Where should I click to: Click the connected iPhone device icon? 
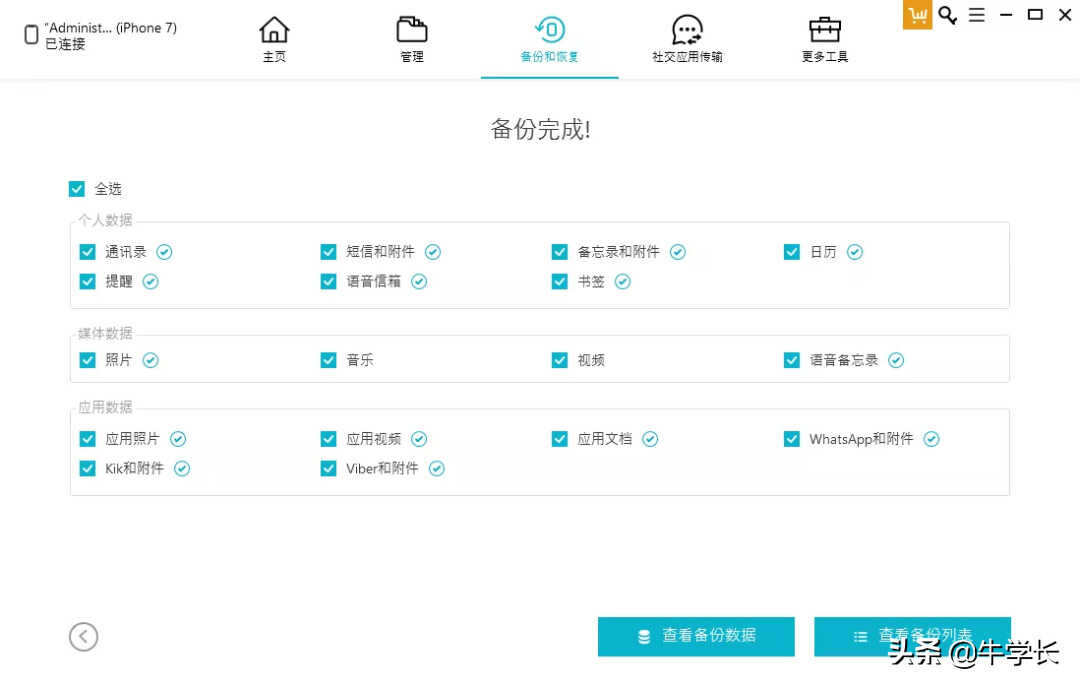(x=31, y=36)
